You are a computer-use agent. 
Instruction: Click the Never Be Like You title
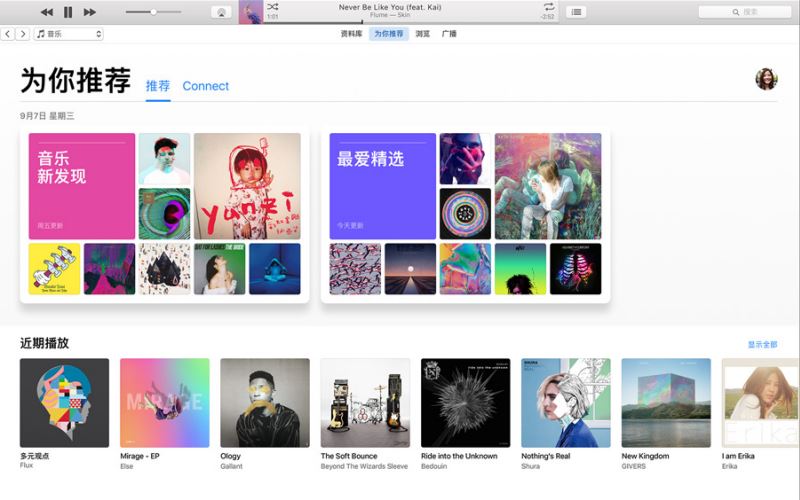(x=390, y=7)
